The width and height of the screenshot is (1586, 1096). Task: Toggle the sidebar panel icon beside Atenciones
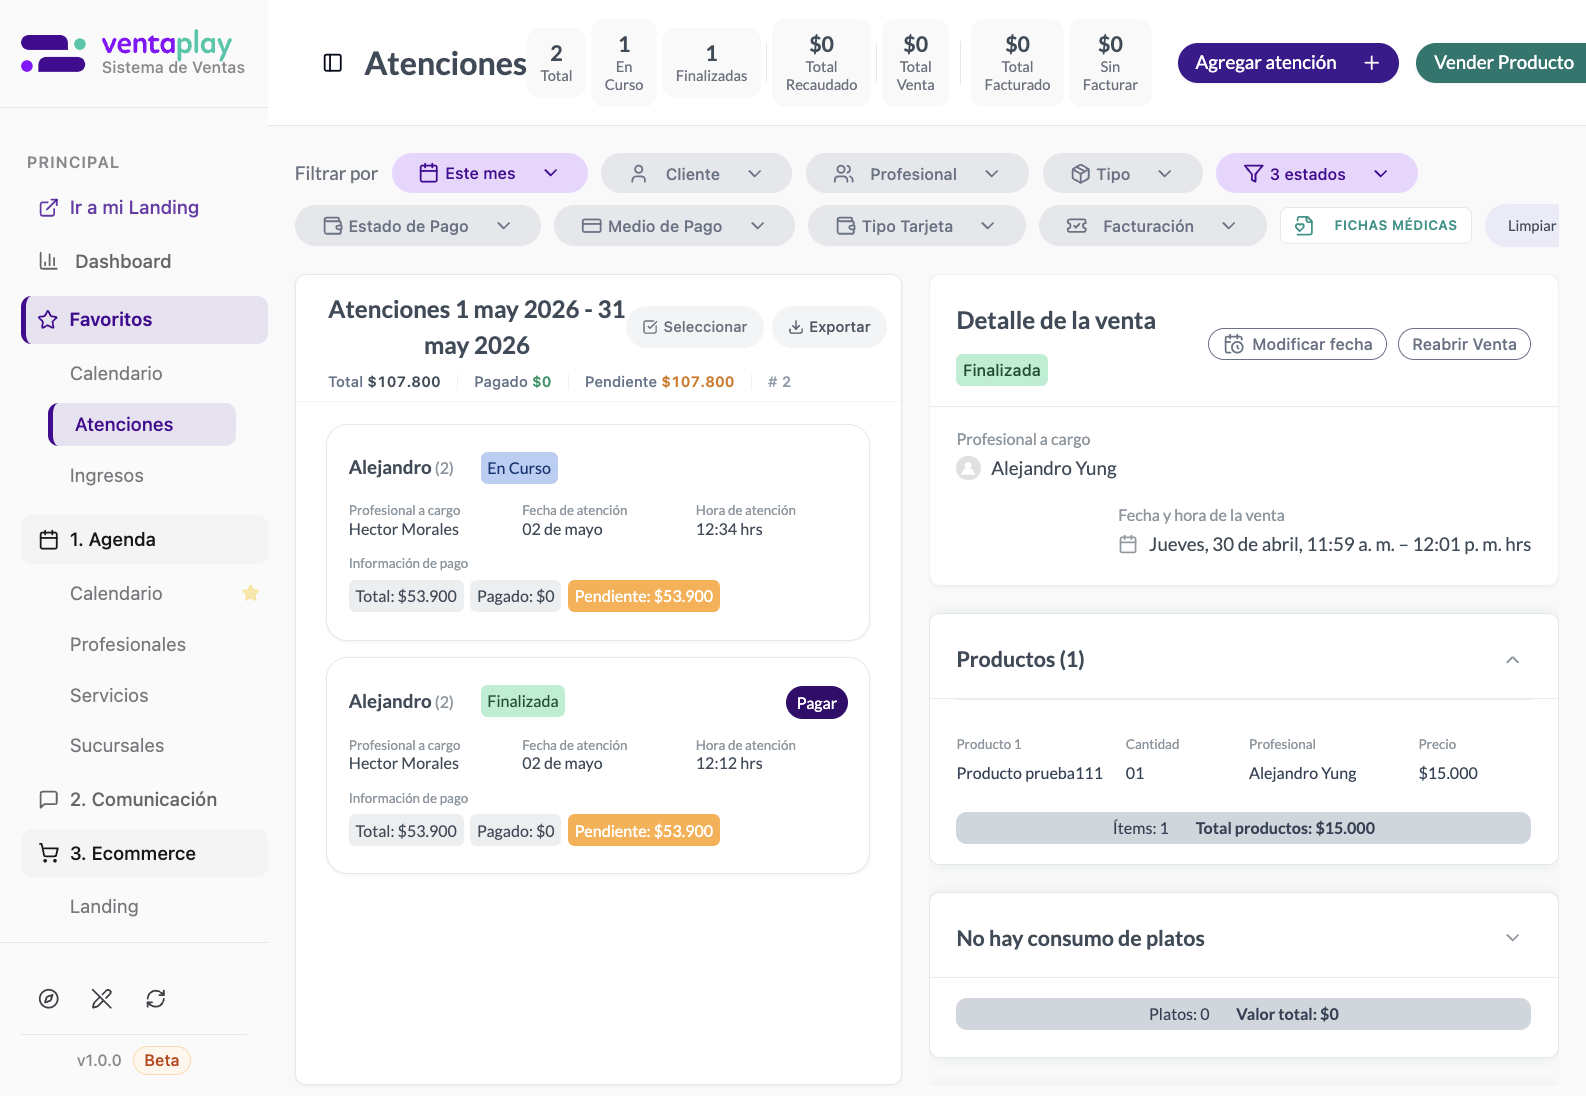tap(333, 63)
